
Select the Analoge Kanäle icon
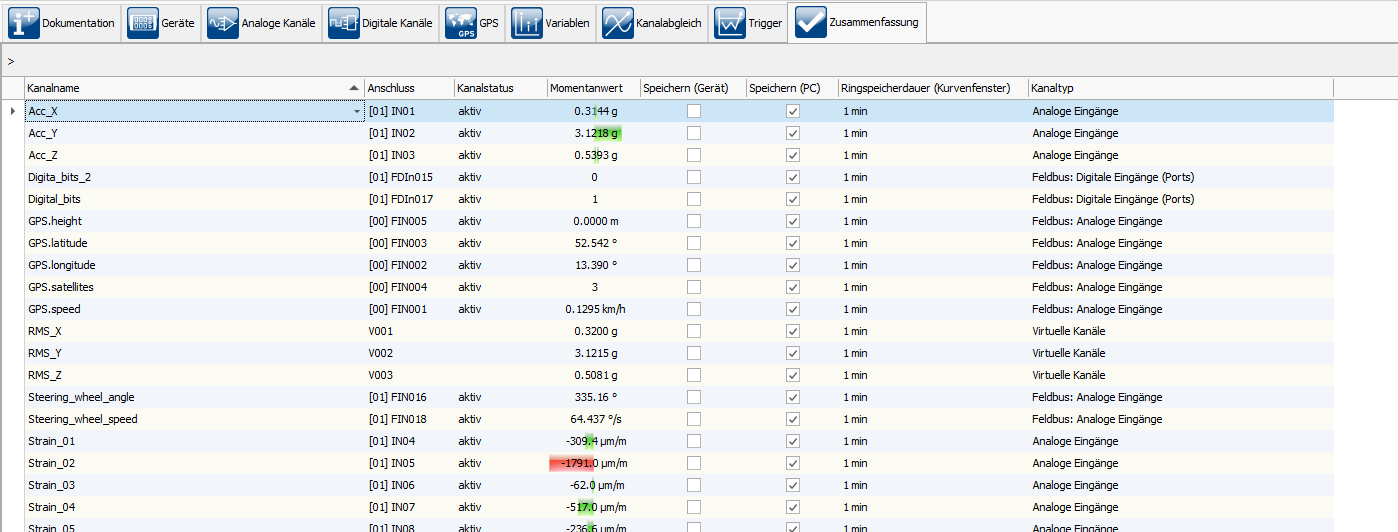tap(223, 23)
